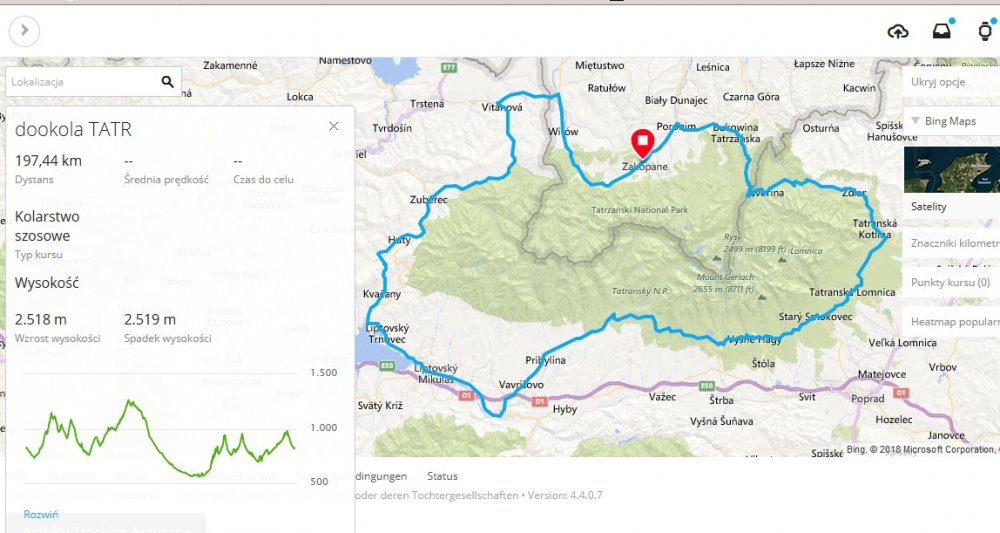Click the cloud upload icon
1000x533 pixels.
(x=898, y=31)
